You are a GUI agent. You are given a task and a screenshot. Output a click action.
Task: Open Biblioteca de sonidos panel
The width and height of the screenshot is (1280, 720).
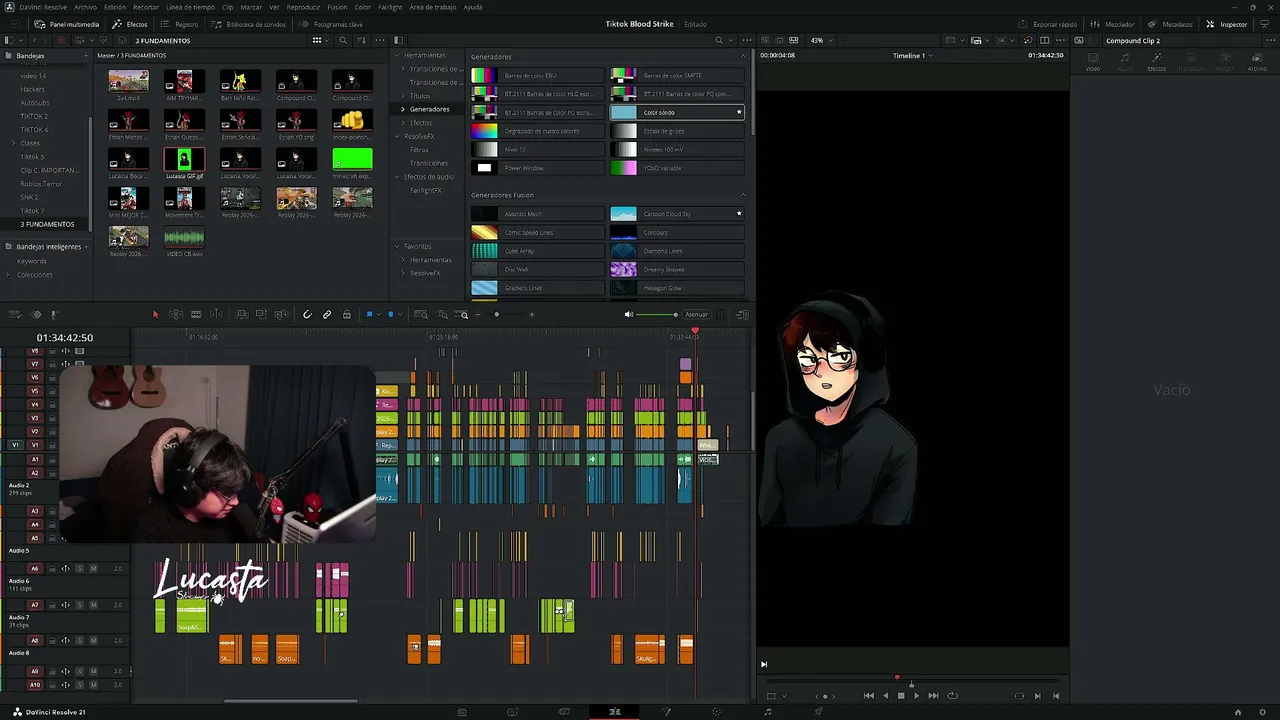247,24
